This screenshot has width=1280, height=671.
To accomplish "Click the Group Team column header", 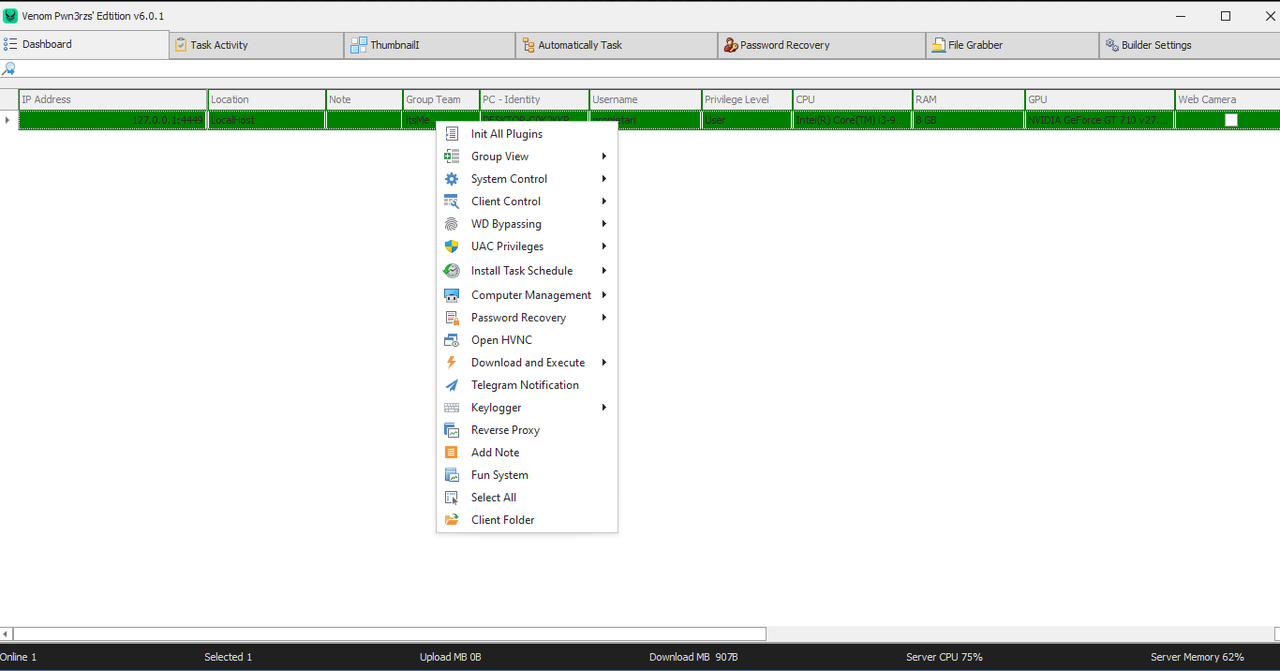I will (x=441, y=99).
